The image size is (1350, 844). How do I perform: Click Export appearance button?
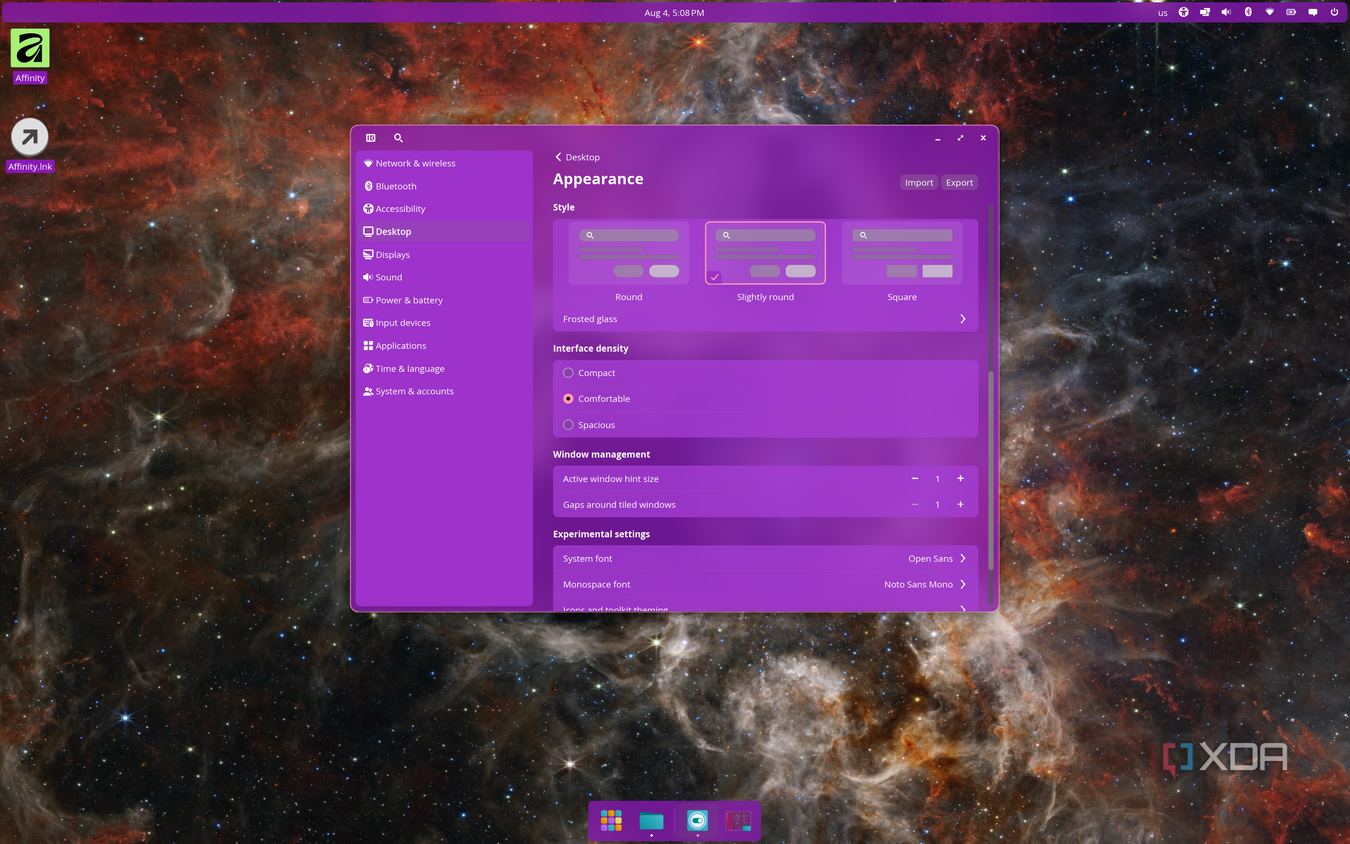pyautogui.click(x=959, y=183)
